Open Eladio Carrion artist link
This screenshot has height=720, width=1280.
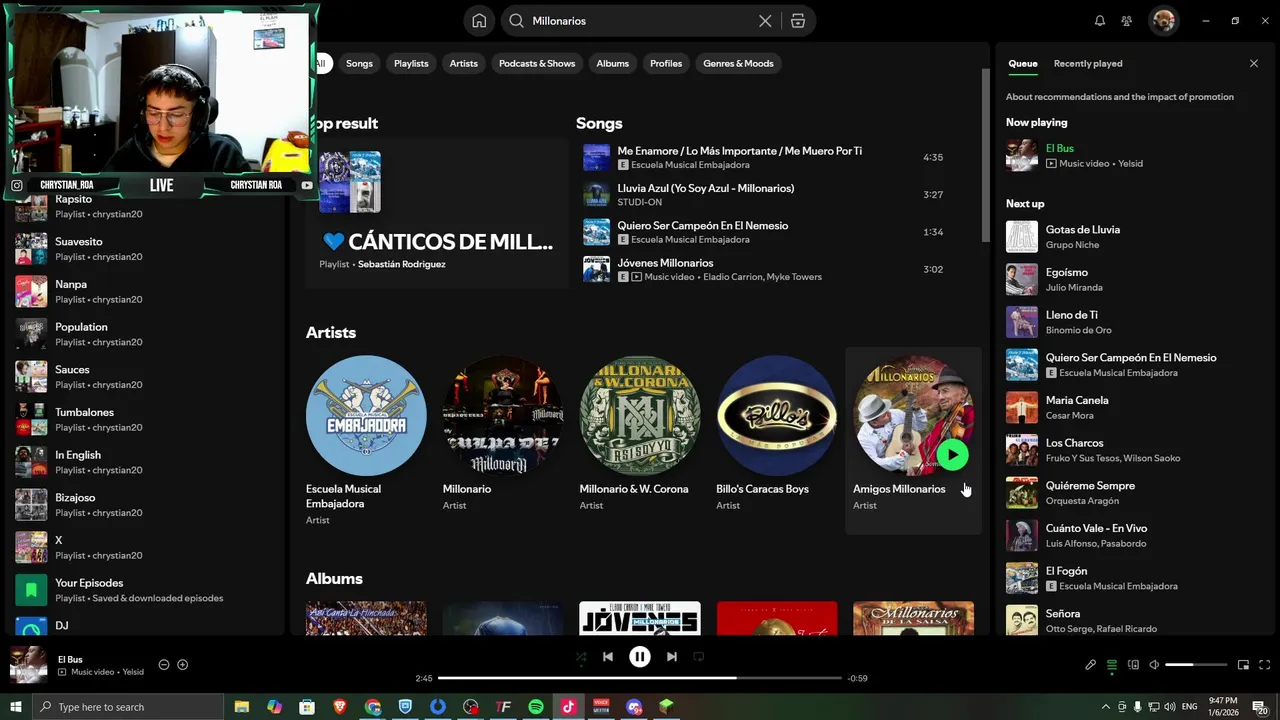733,277
